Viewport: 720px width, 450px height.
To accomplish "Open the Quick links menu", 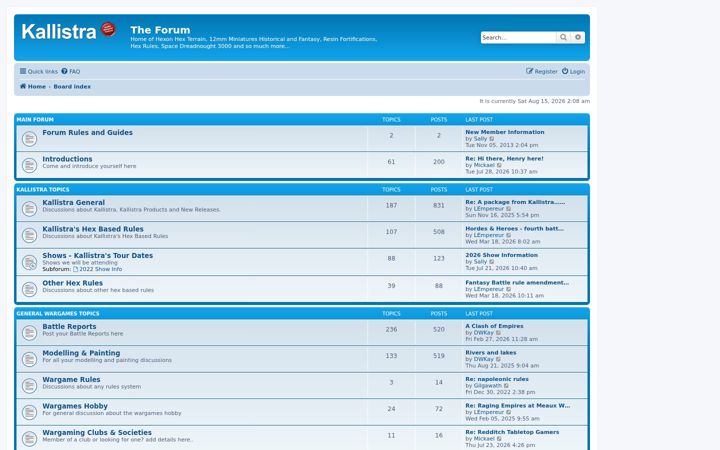I will tap(39, 72).
